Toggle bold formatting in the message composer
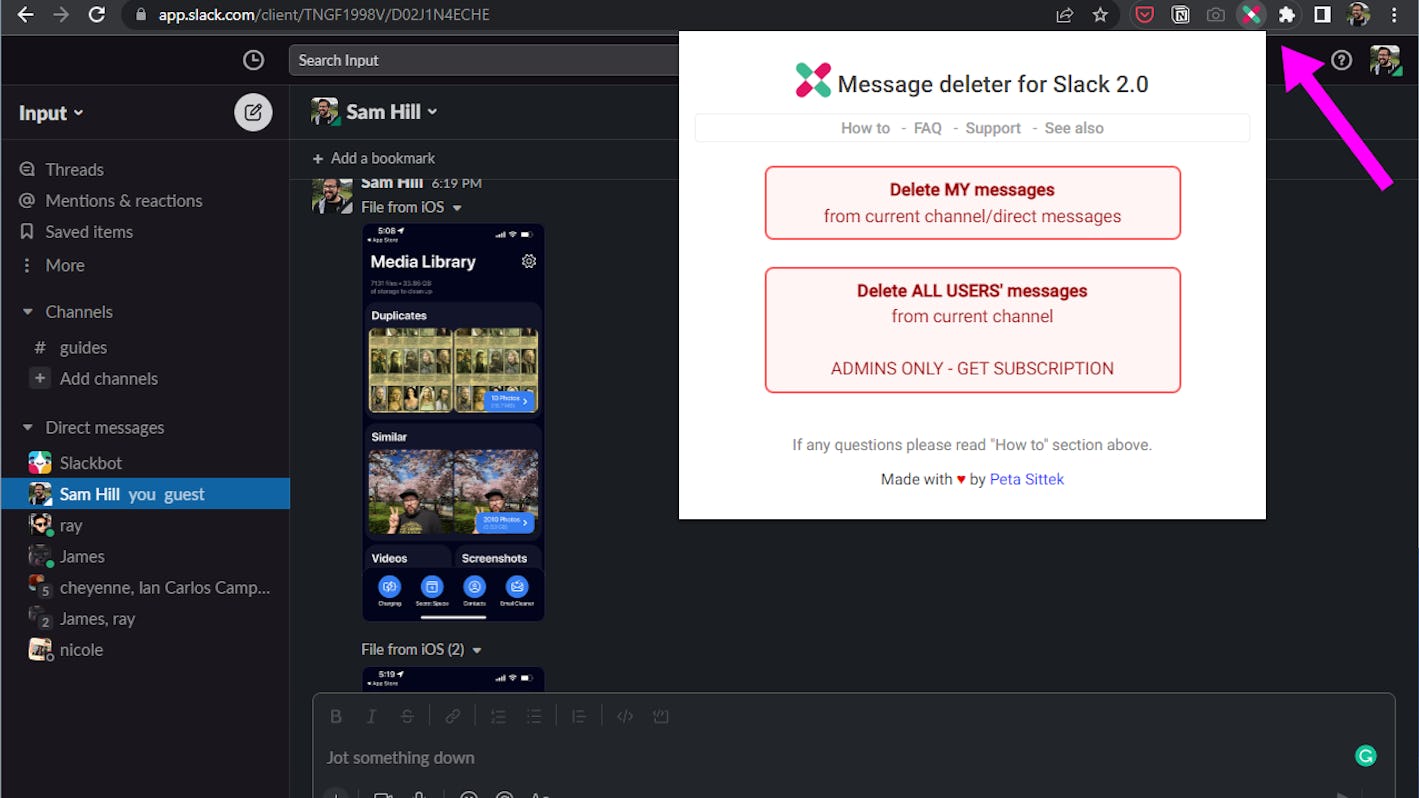This screenshot has width=1419, height=798. click(x=336, y=716)
